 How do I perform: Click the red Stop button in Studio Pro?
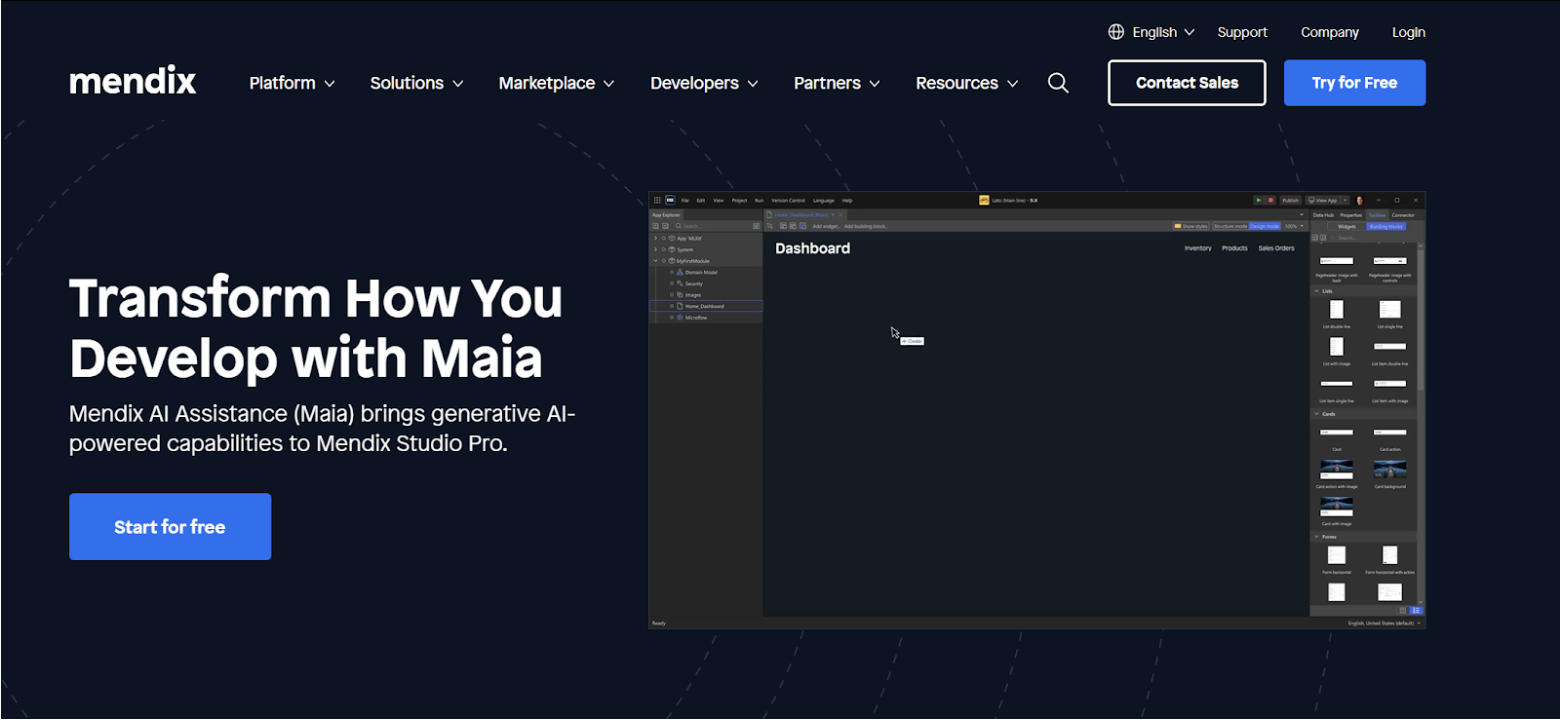pyautogui.click(x=1271, y=200)
